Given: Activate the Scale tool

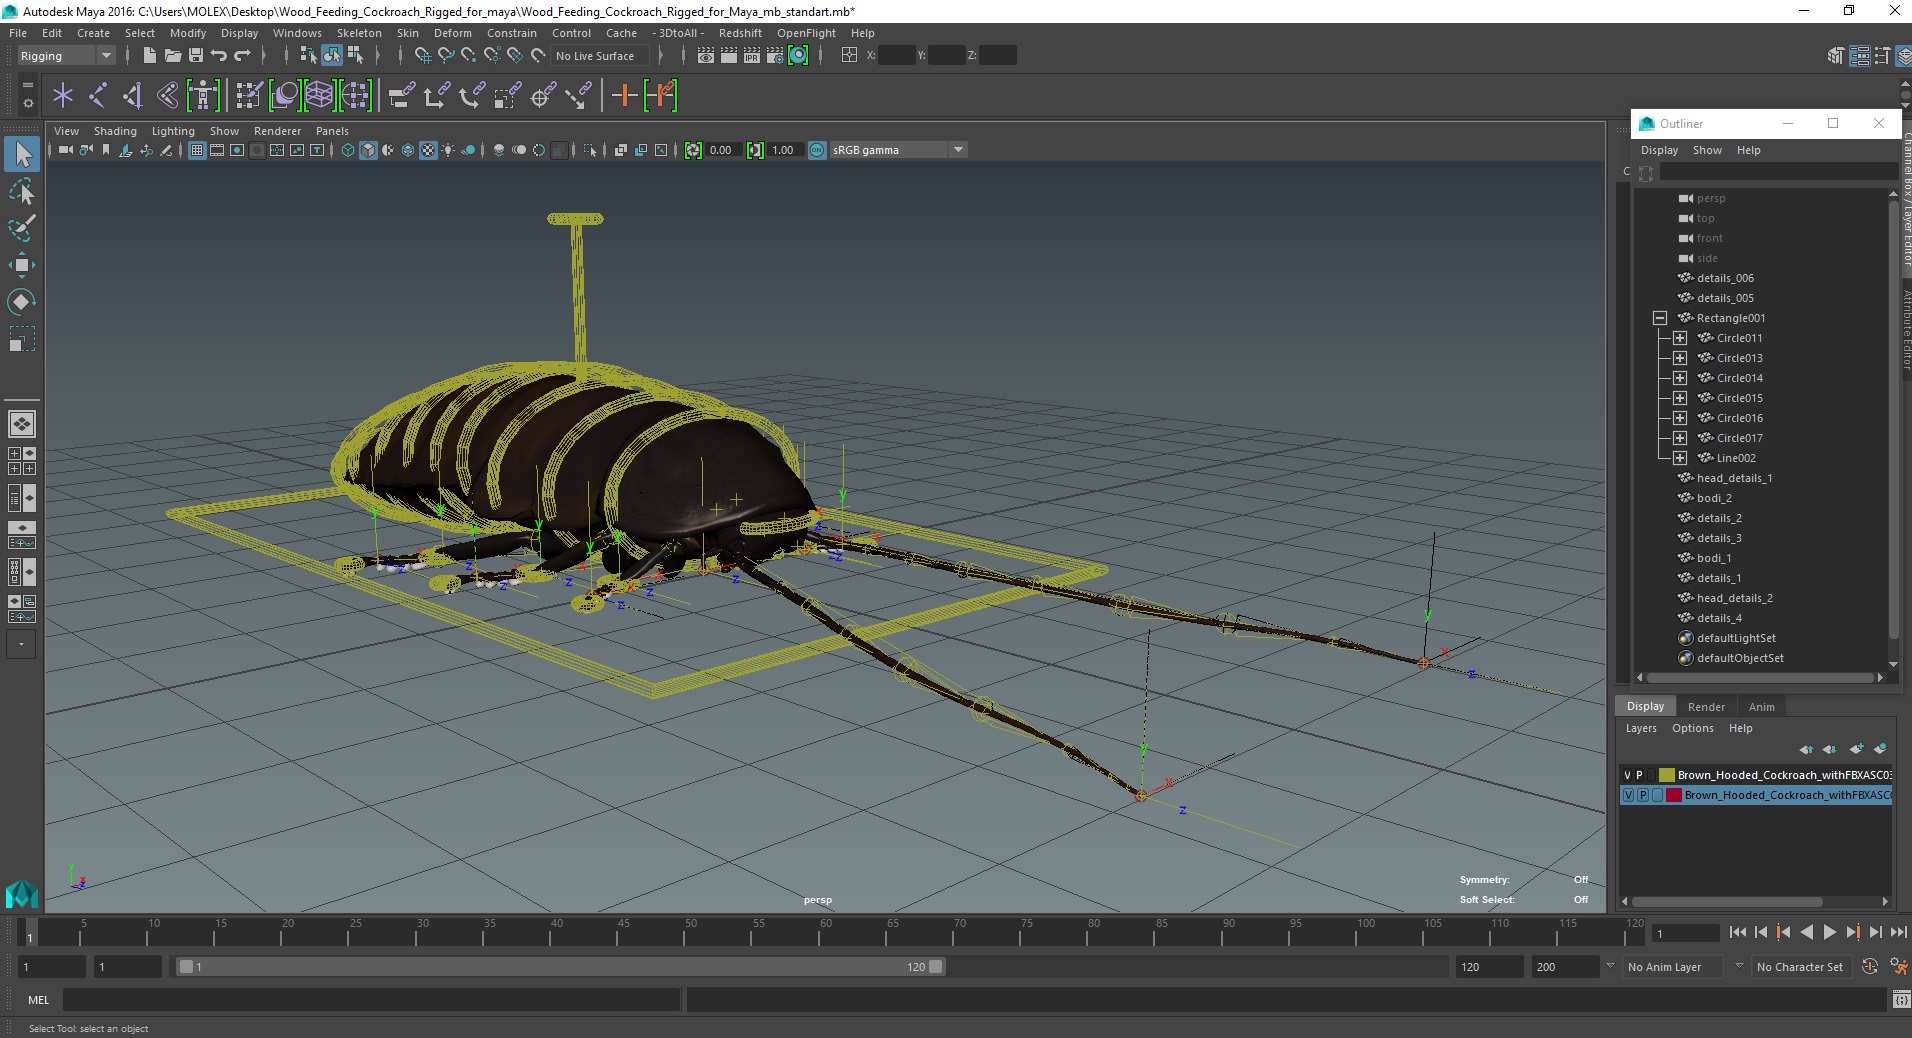Looking at the screenshot, I should click(x=22, y=339).
